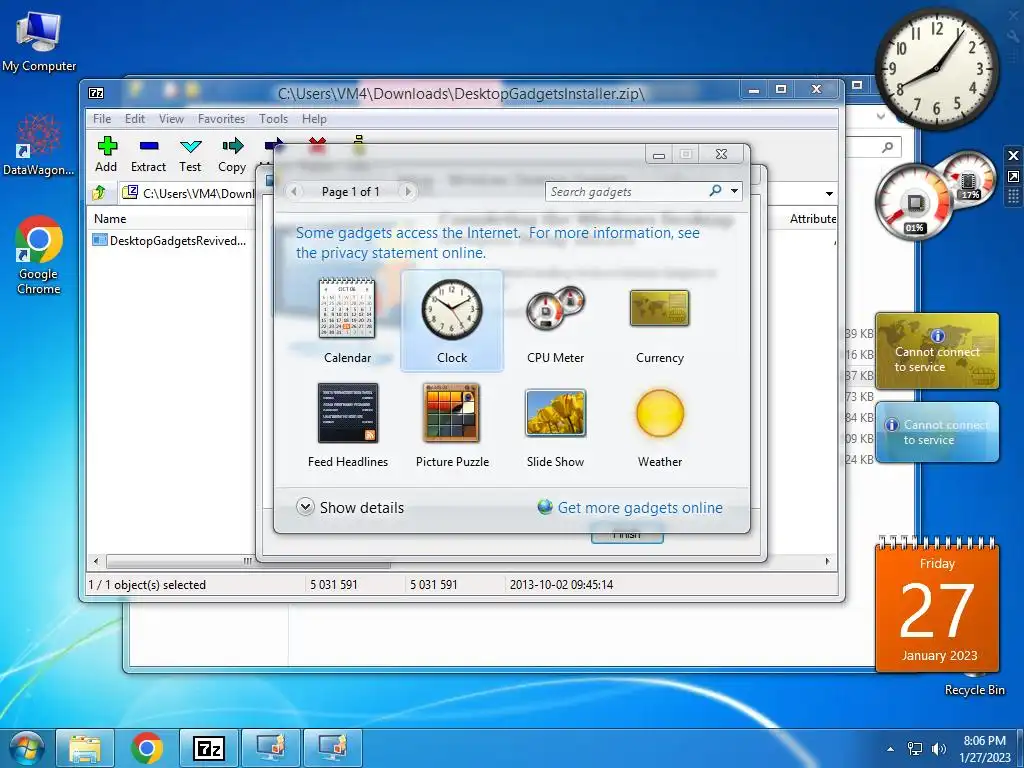Show hidden system tray icons
Viewport: 1024px width, 768px height.
coord(890,748)
